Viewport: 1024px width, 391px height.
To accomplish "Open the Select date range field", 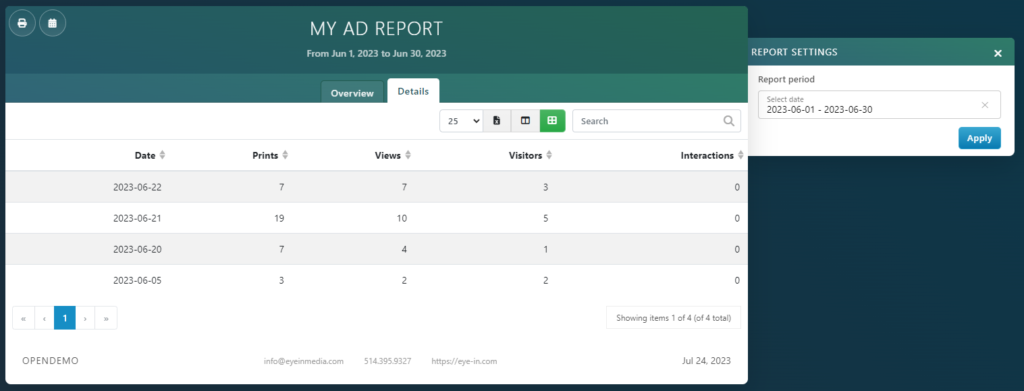I will [x=879, y=104].
